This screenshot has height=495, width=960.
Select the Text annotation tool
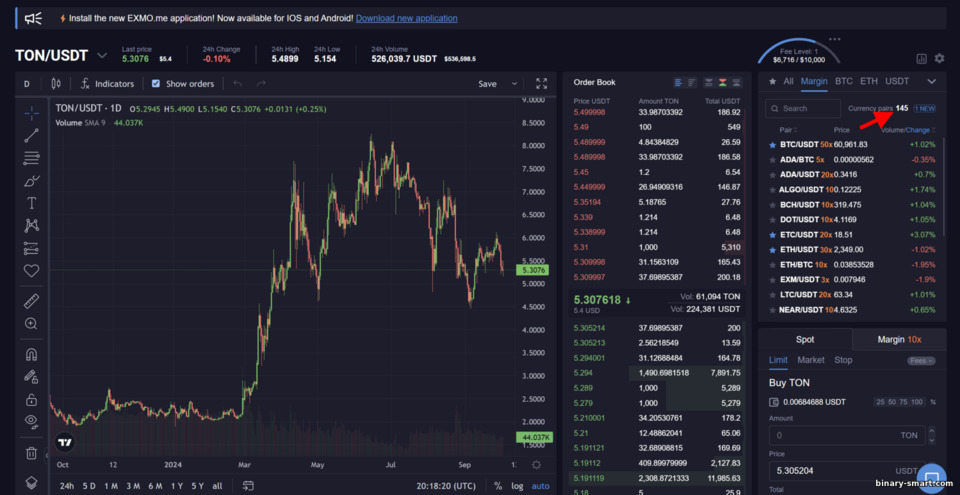31,203
